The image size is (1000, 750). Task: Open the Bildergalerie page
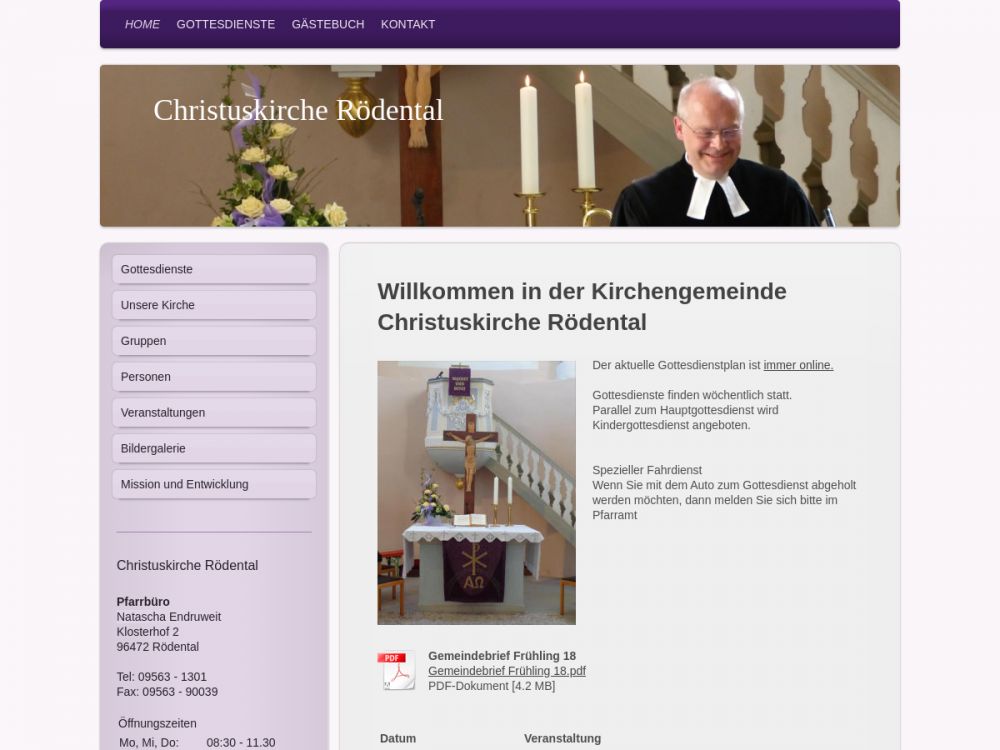point(214,449)
